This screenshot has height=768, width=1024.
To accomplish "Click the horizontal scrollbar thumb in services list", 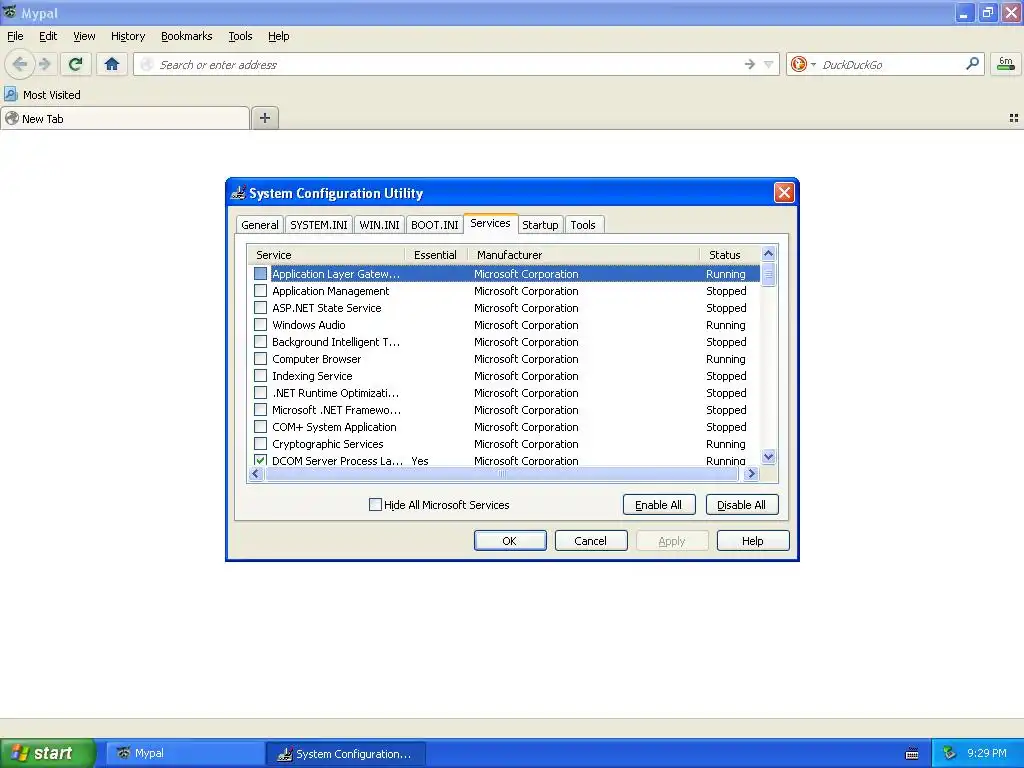I will tap(502, 473).
